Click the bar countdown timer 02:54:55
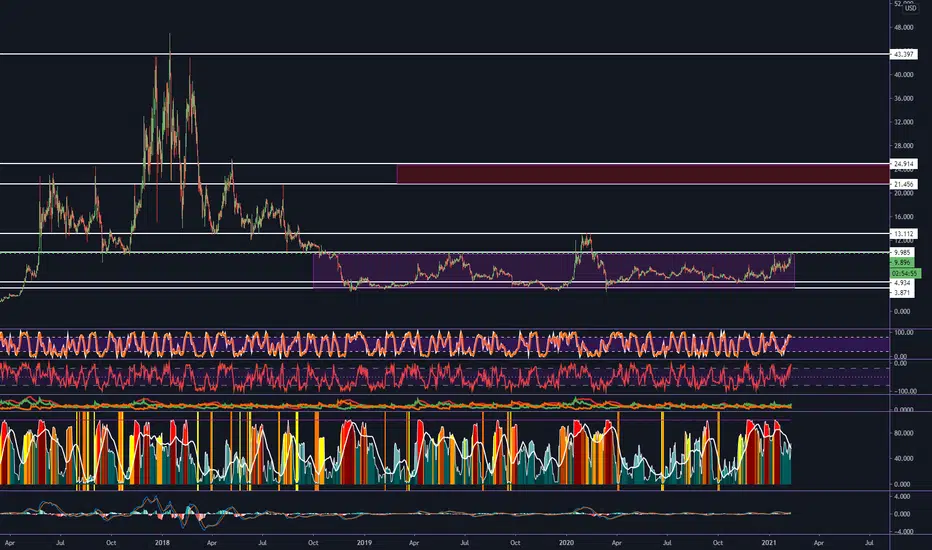This screenshot has height=550, width=932. (x=905, y=274)
